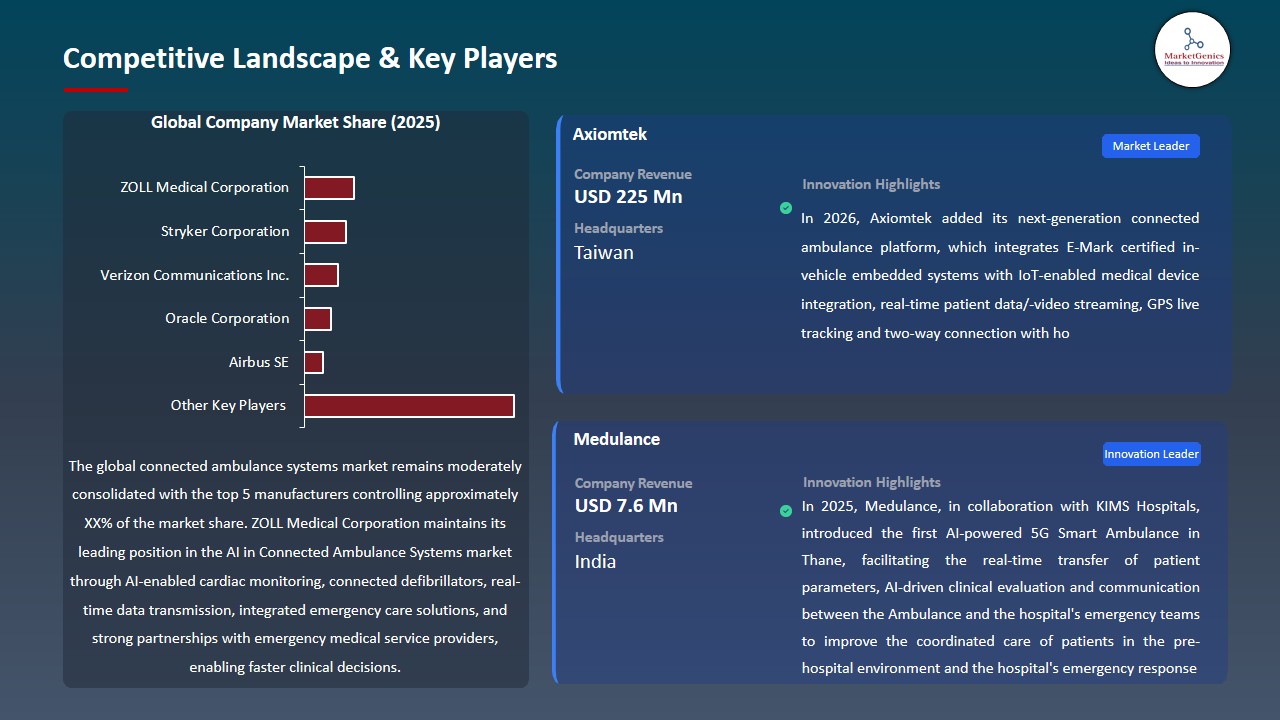Click the green check icon beside Axiomtek highlights

(x=786, y=208)
